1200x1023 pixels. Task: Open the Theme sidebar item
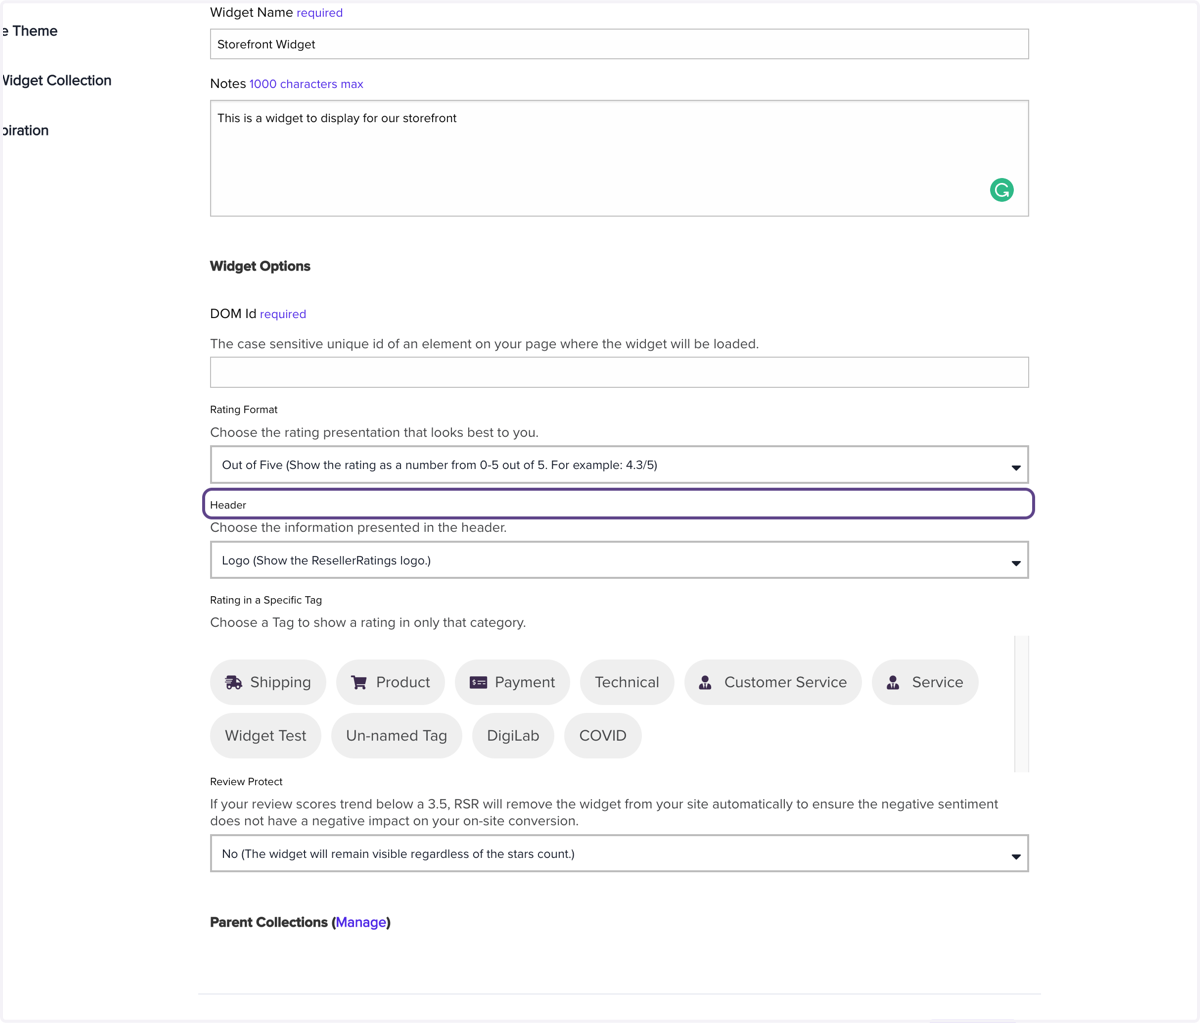[x=29, y=31]
